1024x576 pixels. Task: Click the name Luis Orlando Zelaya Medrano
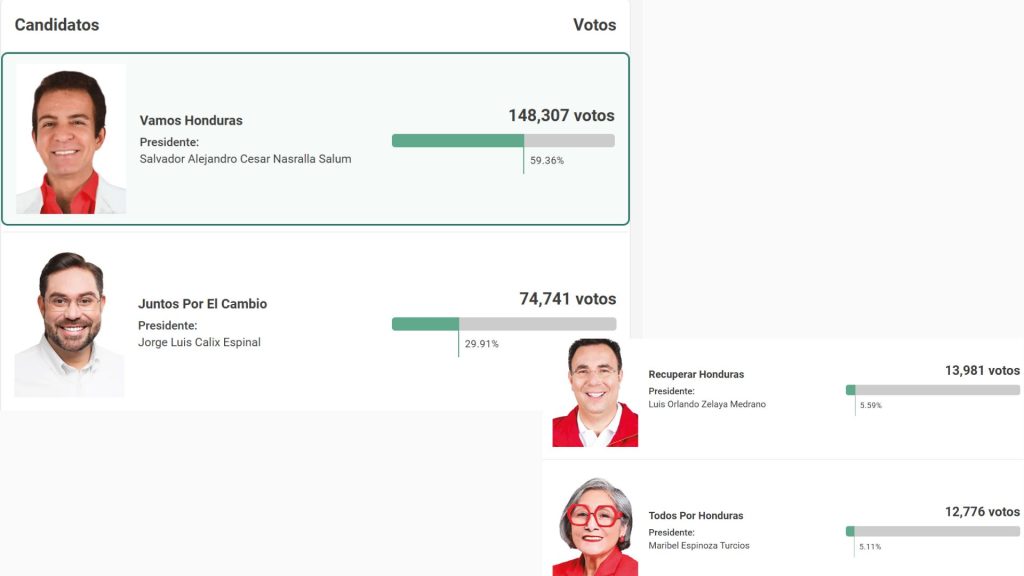(707, 404)
